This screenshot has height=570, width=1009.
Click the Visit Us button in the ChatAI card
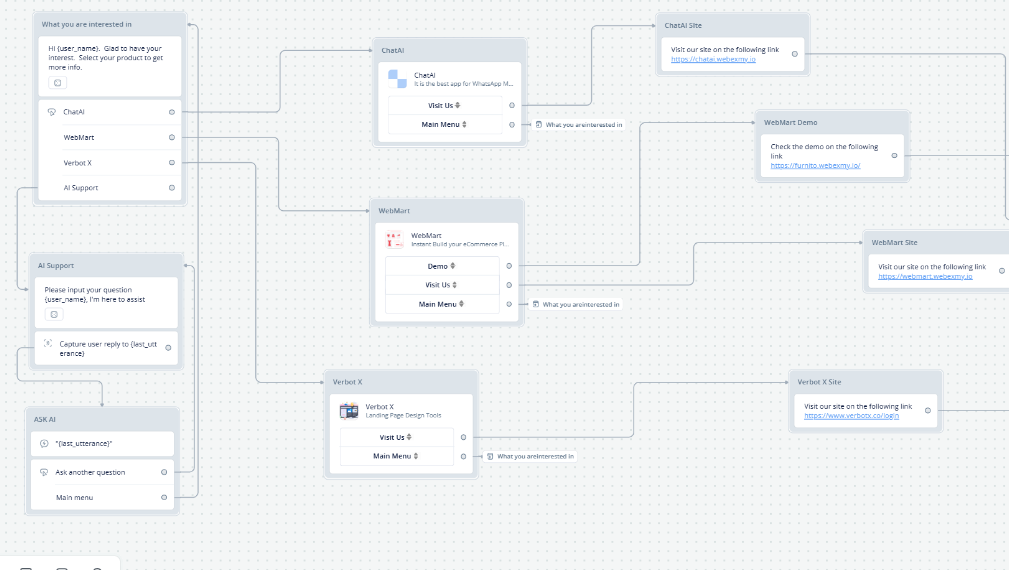[x=445, y=106]
